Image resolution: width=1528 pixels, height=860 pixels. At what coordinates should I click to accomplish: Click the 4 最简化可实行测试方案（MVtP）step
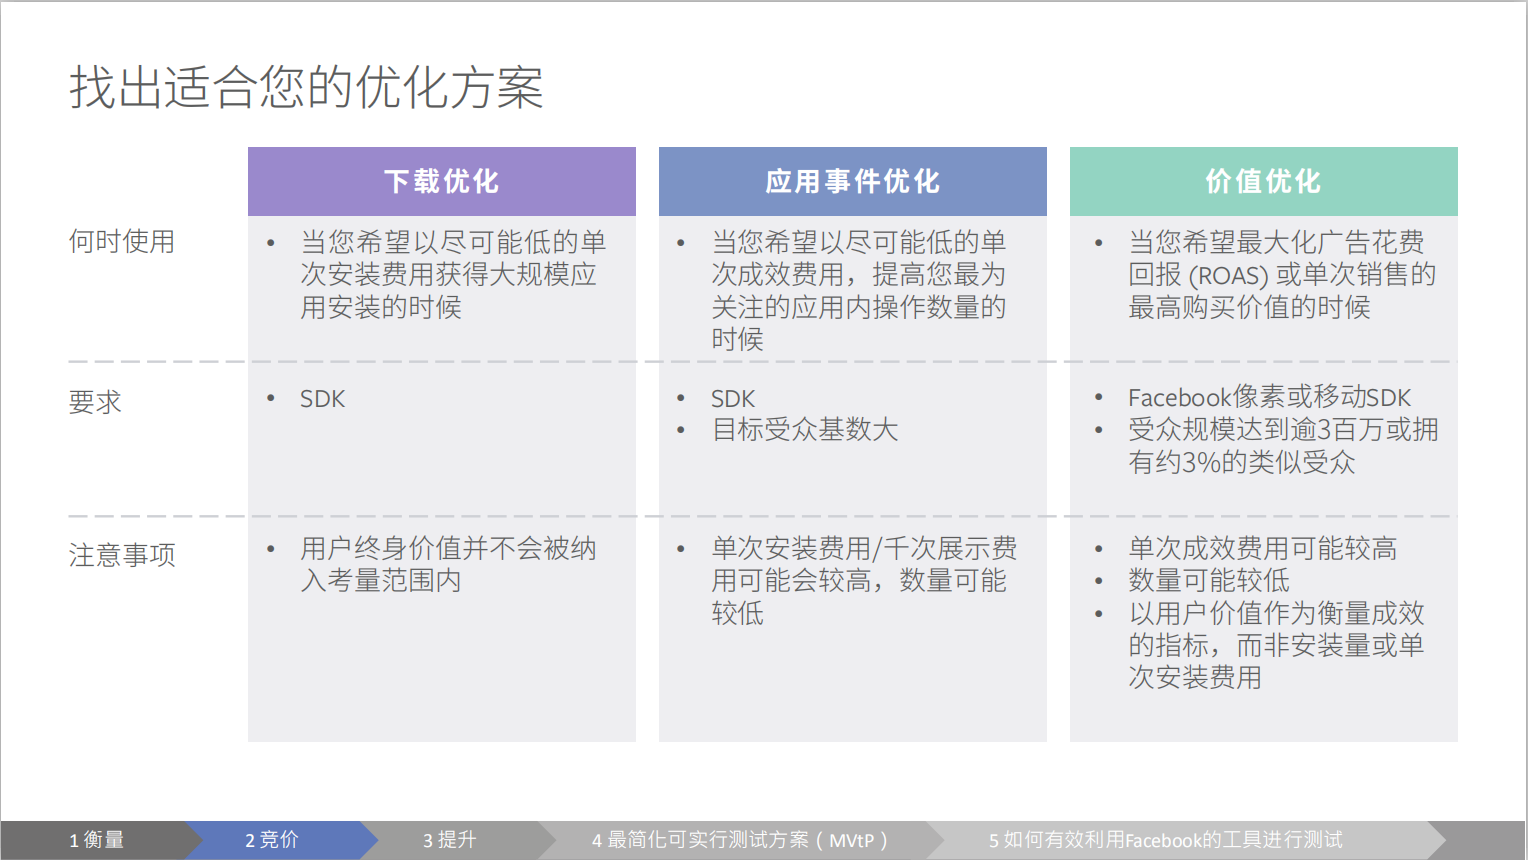pos(740,840)
